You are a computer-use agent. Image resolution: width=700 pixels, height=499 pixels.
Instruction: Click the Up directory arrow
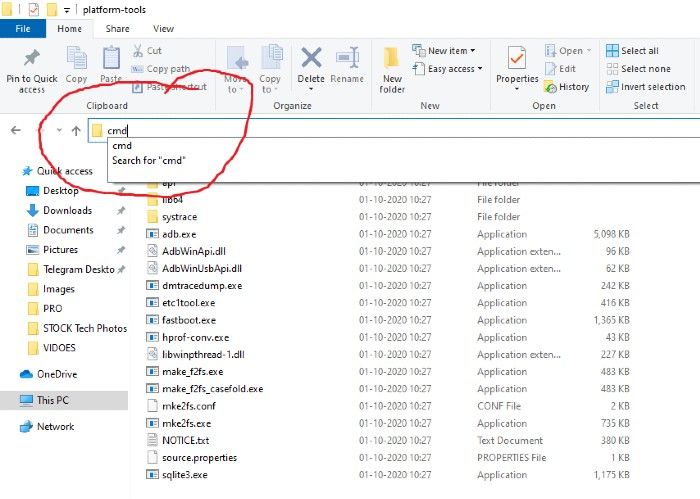[x=76, y=130]
